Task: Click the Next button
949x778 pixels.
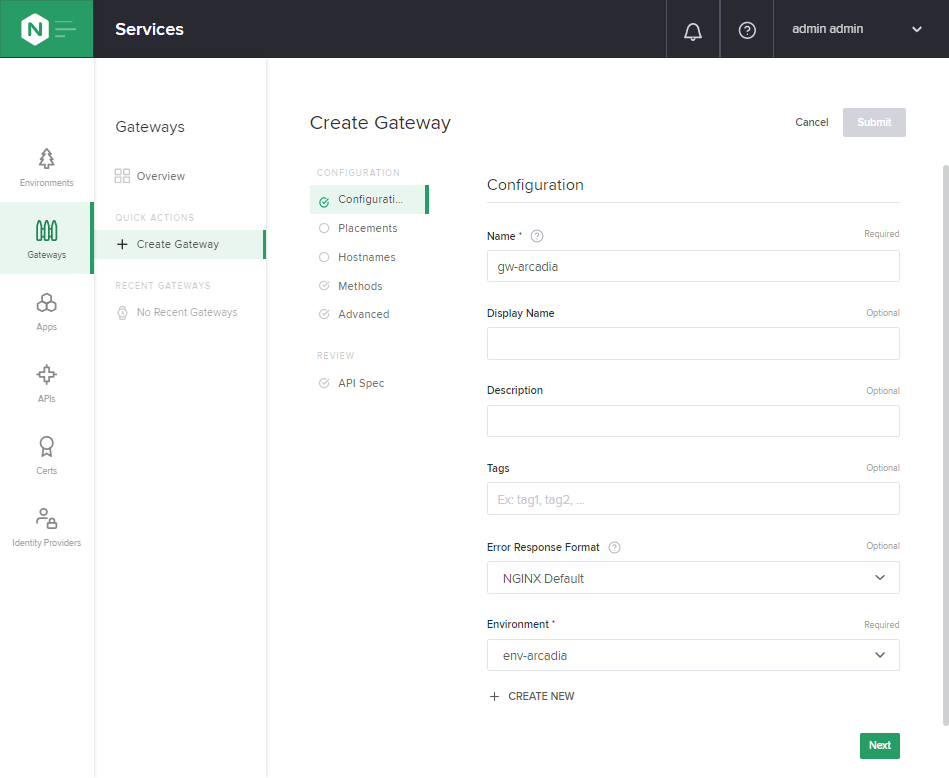Action: (879, 745)
